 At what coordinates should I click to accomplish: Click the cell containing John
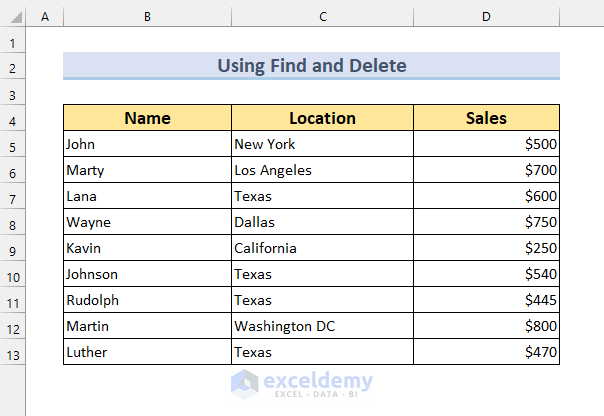(x=147, y=144)
